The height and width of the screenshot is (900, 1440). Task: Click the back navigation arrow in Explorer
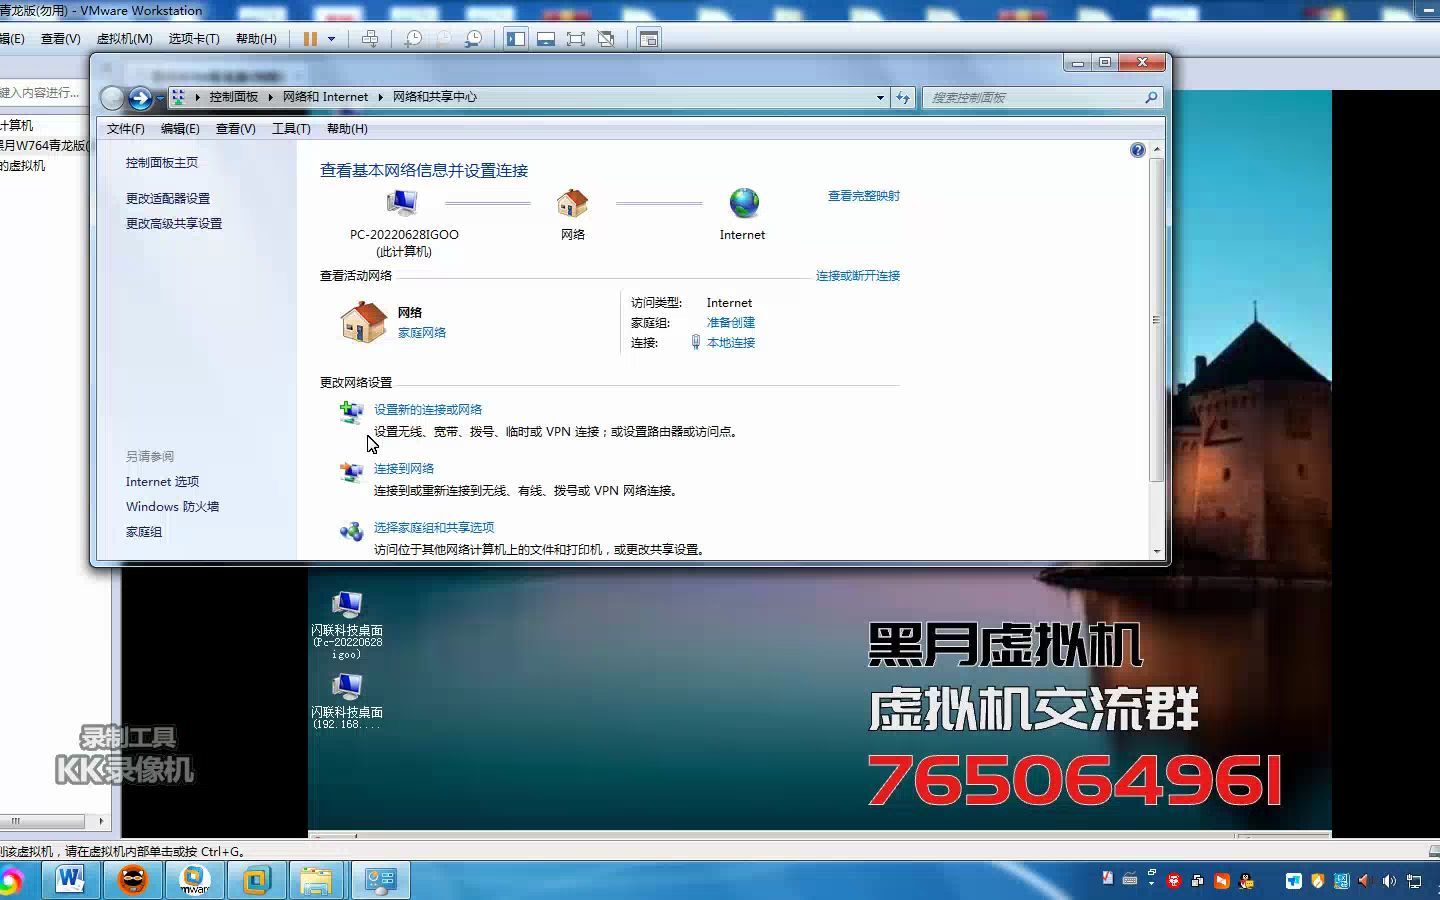coord(111,97)
